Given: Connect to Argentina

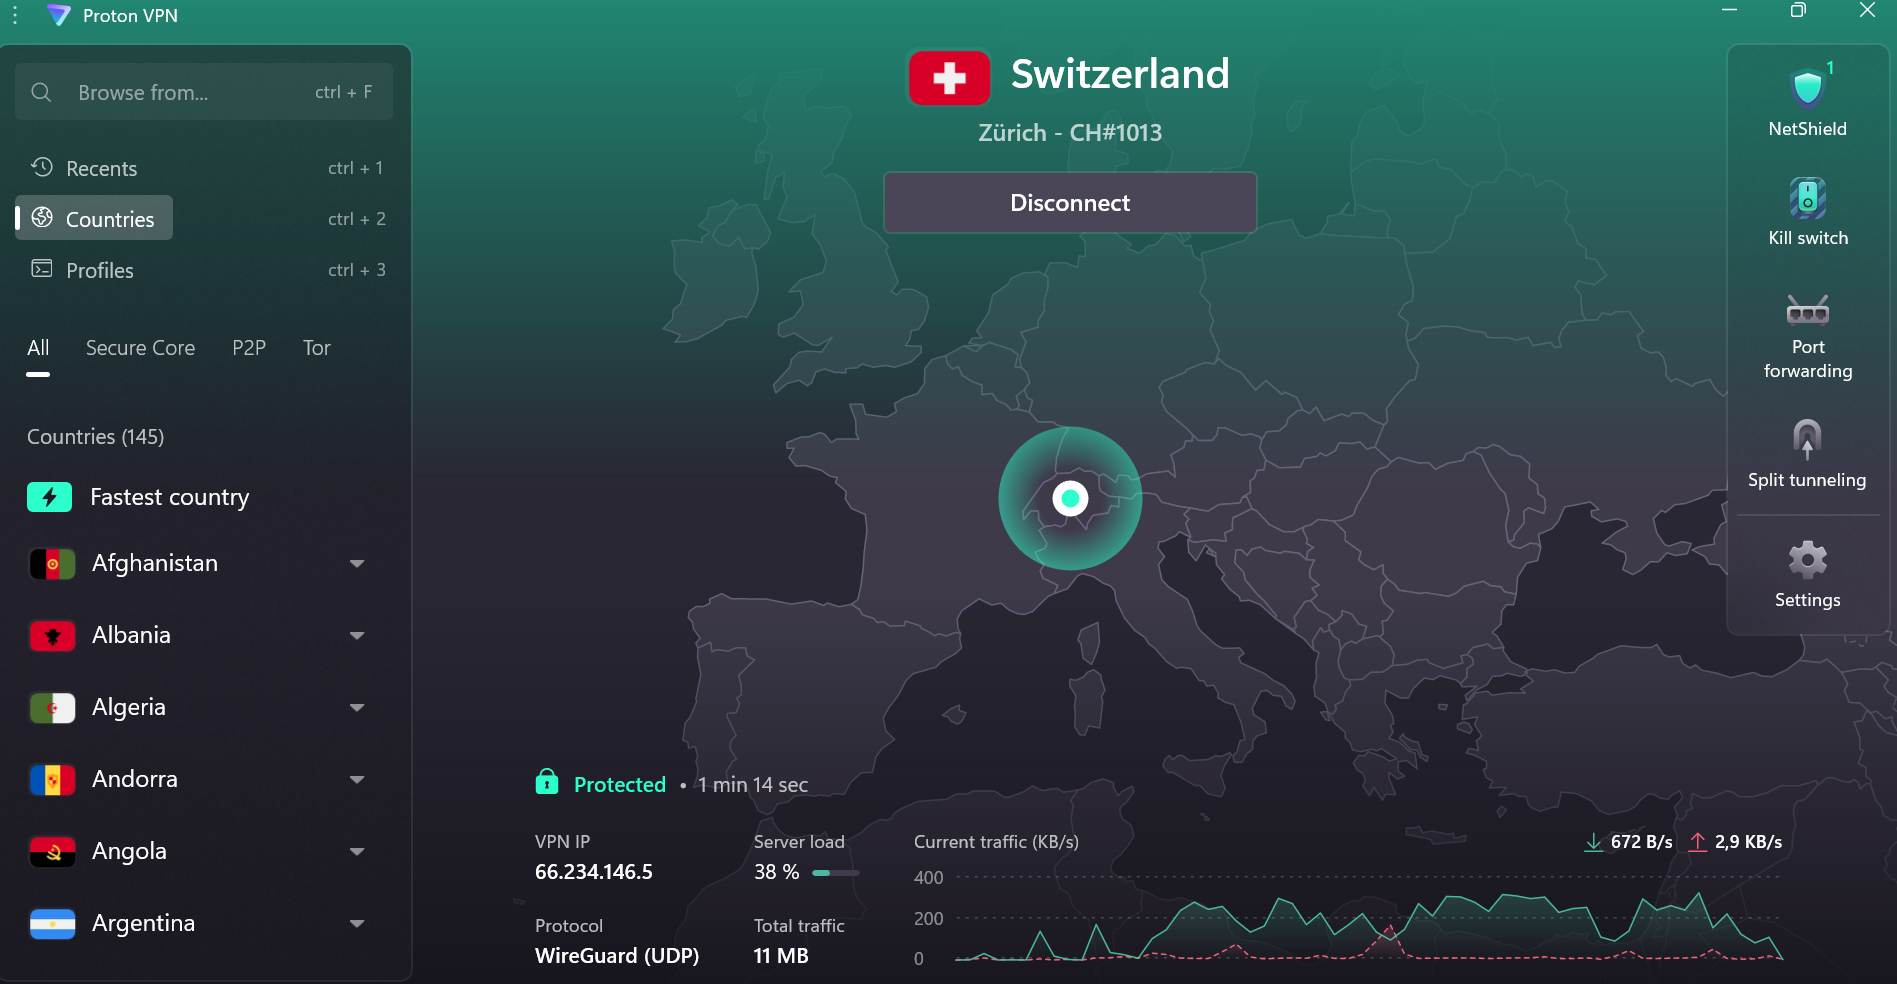Looking at the screenshot, I should (143, 923).
